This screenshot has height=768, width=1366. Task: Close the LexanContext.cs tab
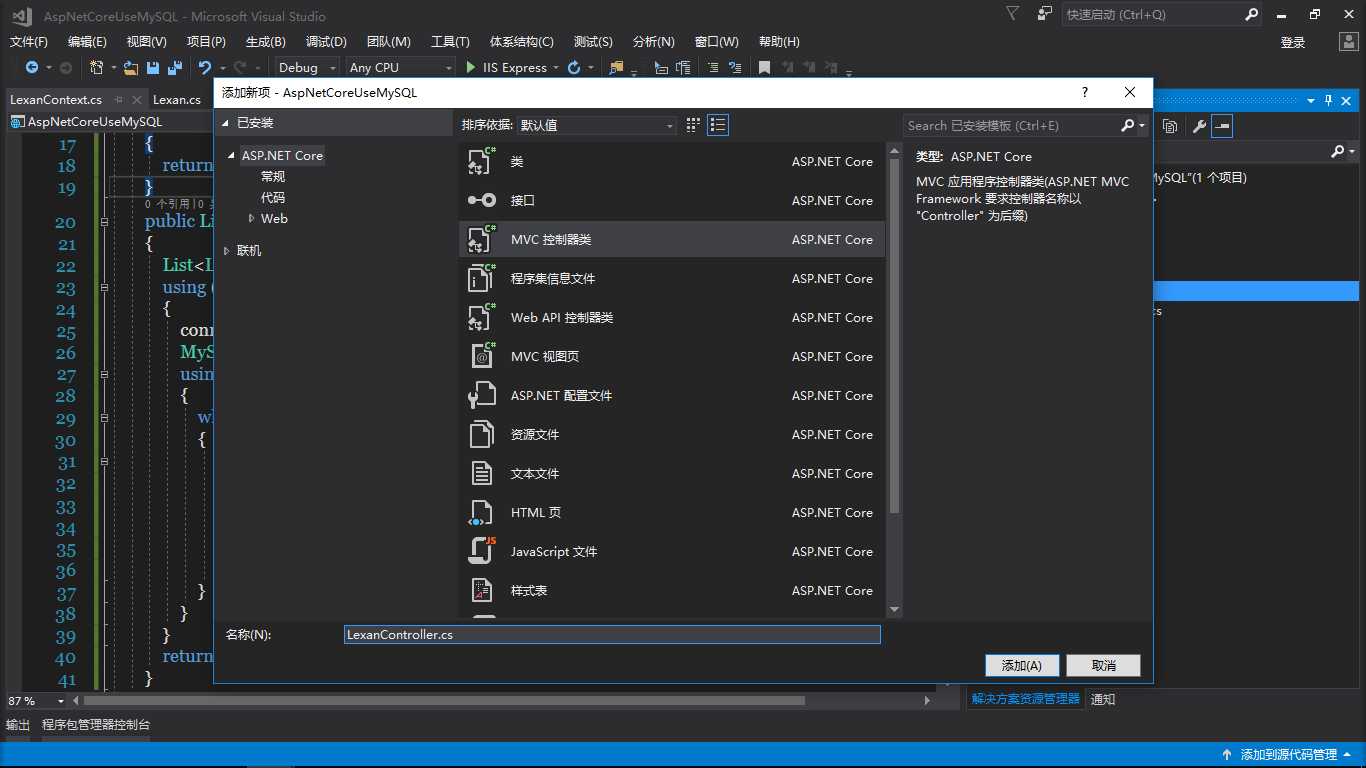point(135,99)
